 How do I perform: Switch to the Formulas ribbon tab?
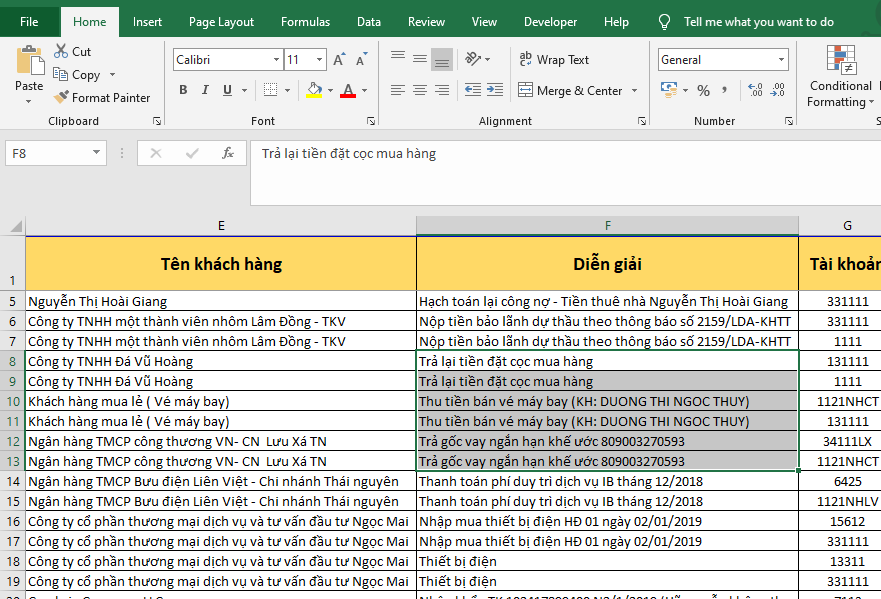(305, 22)
